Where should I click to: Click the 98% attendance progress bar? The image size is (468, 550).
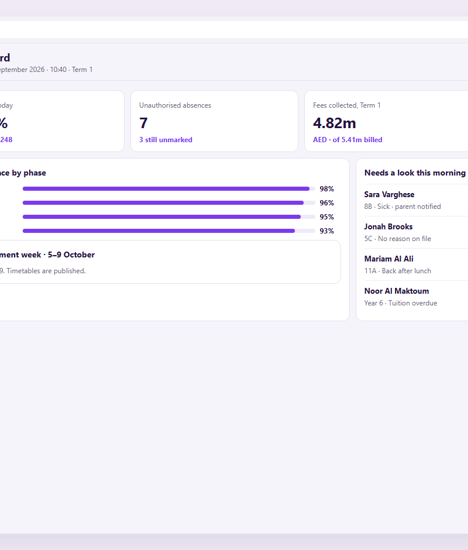coord(169,189)
